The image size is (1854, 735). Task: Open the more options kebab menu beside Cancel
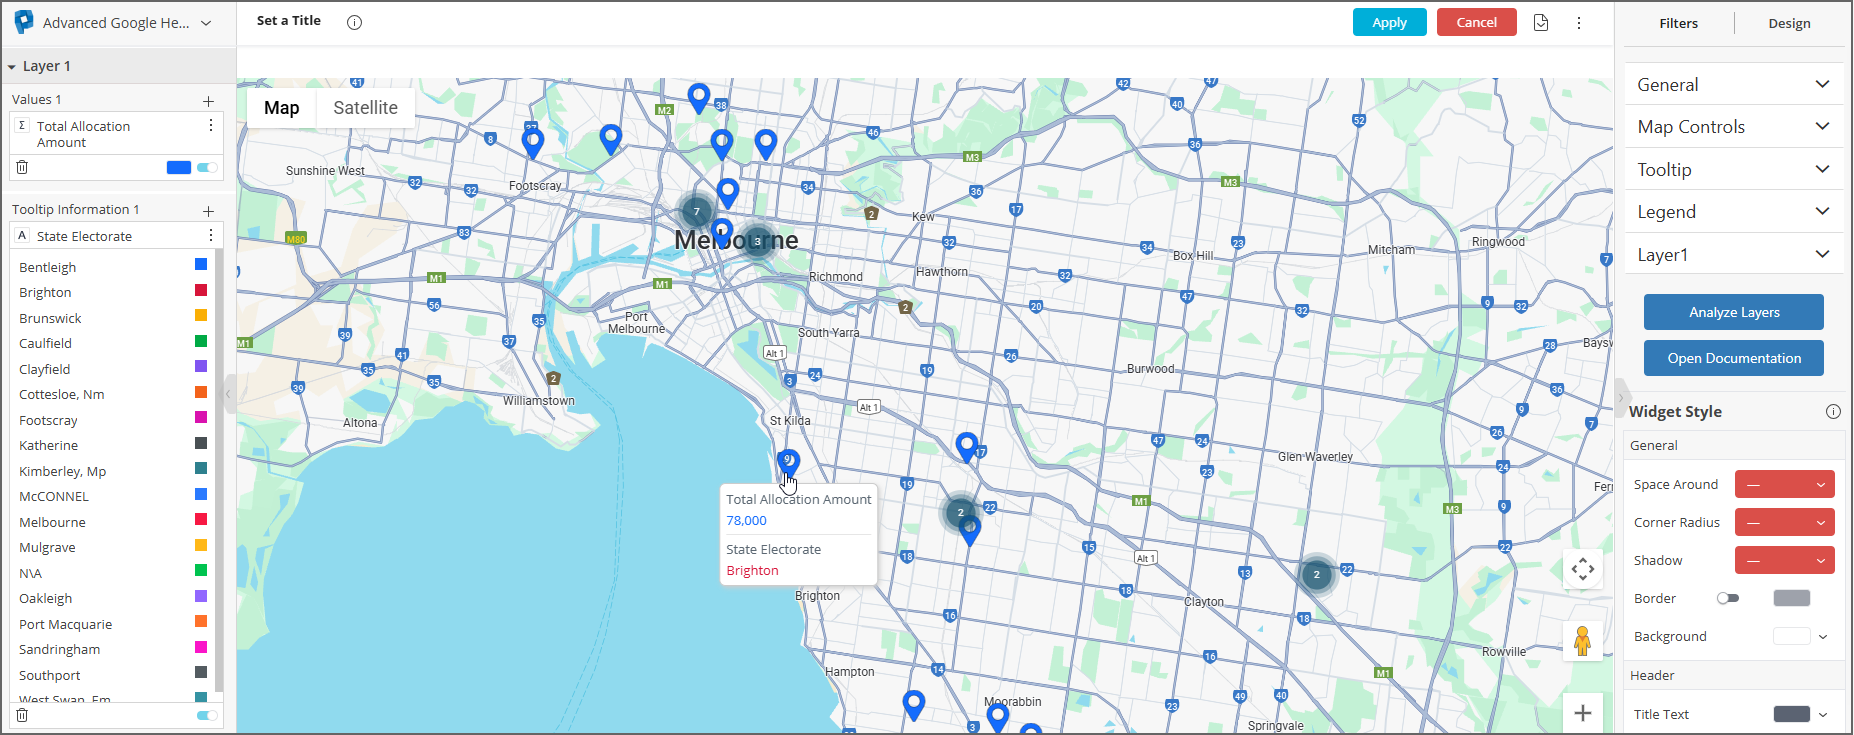tap(1579, 22)
